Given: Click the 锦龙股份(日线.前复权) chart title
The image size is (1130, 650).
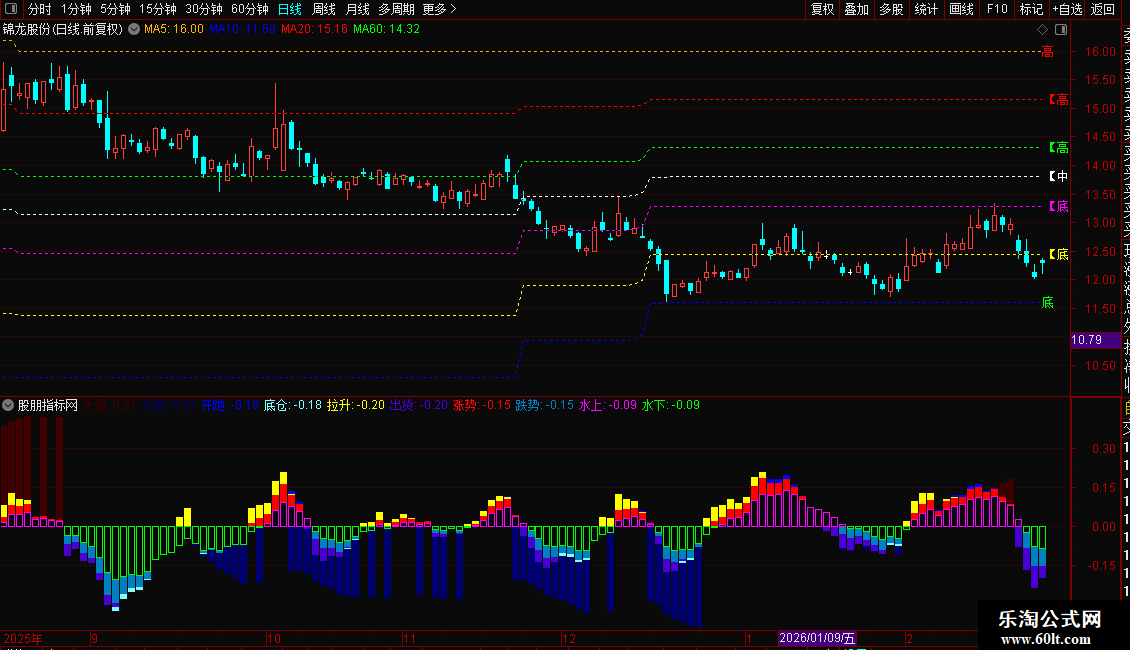Looking at the screenshot, I should tap(63, 30).
